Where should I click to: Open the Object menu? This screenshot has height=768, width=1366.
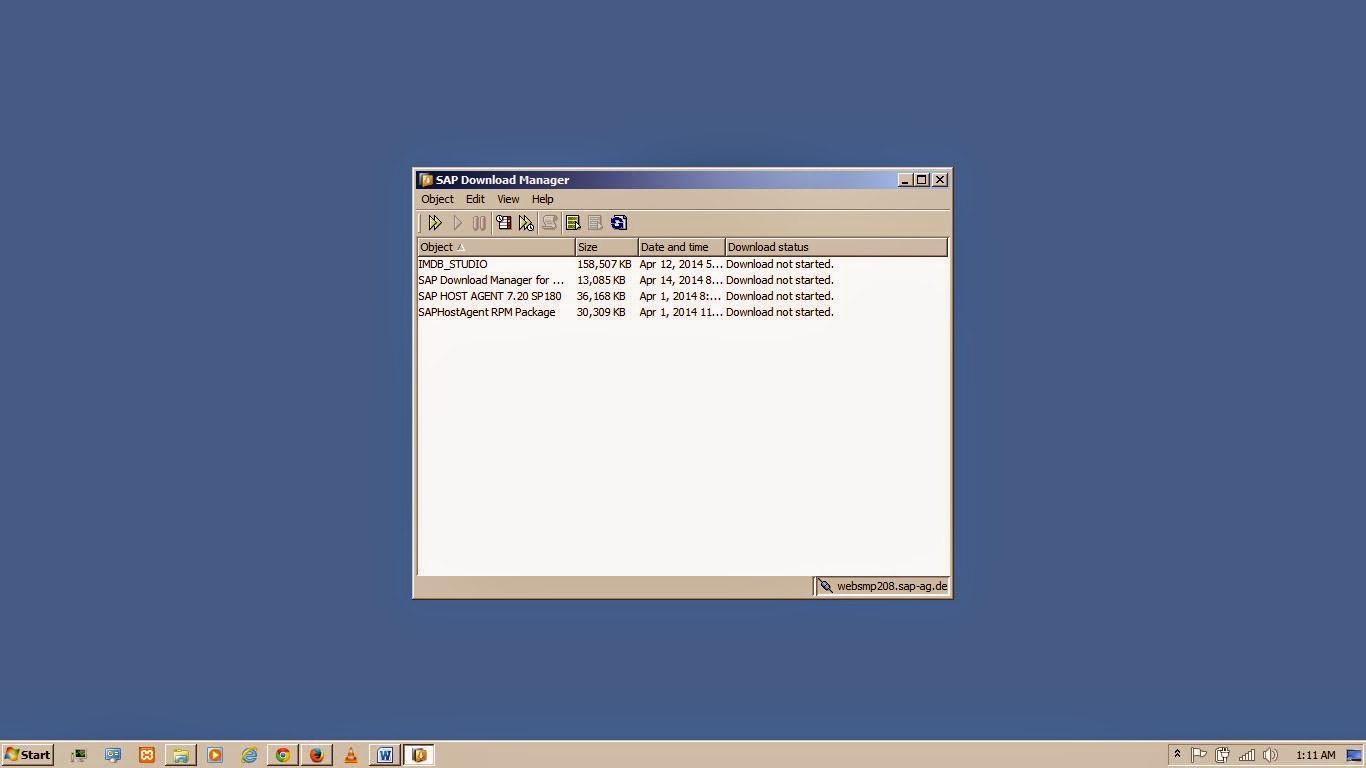(x=437, y=199)
